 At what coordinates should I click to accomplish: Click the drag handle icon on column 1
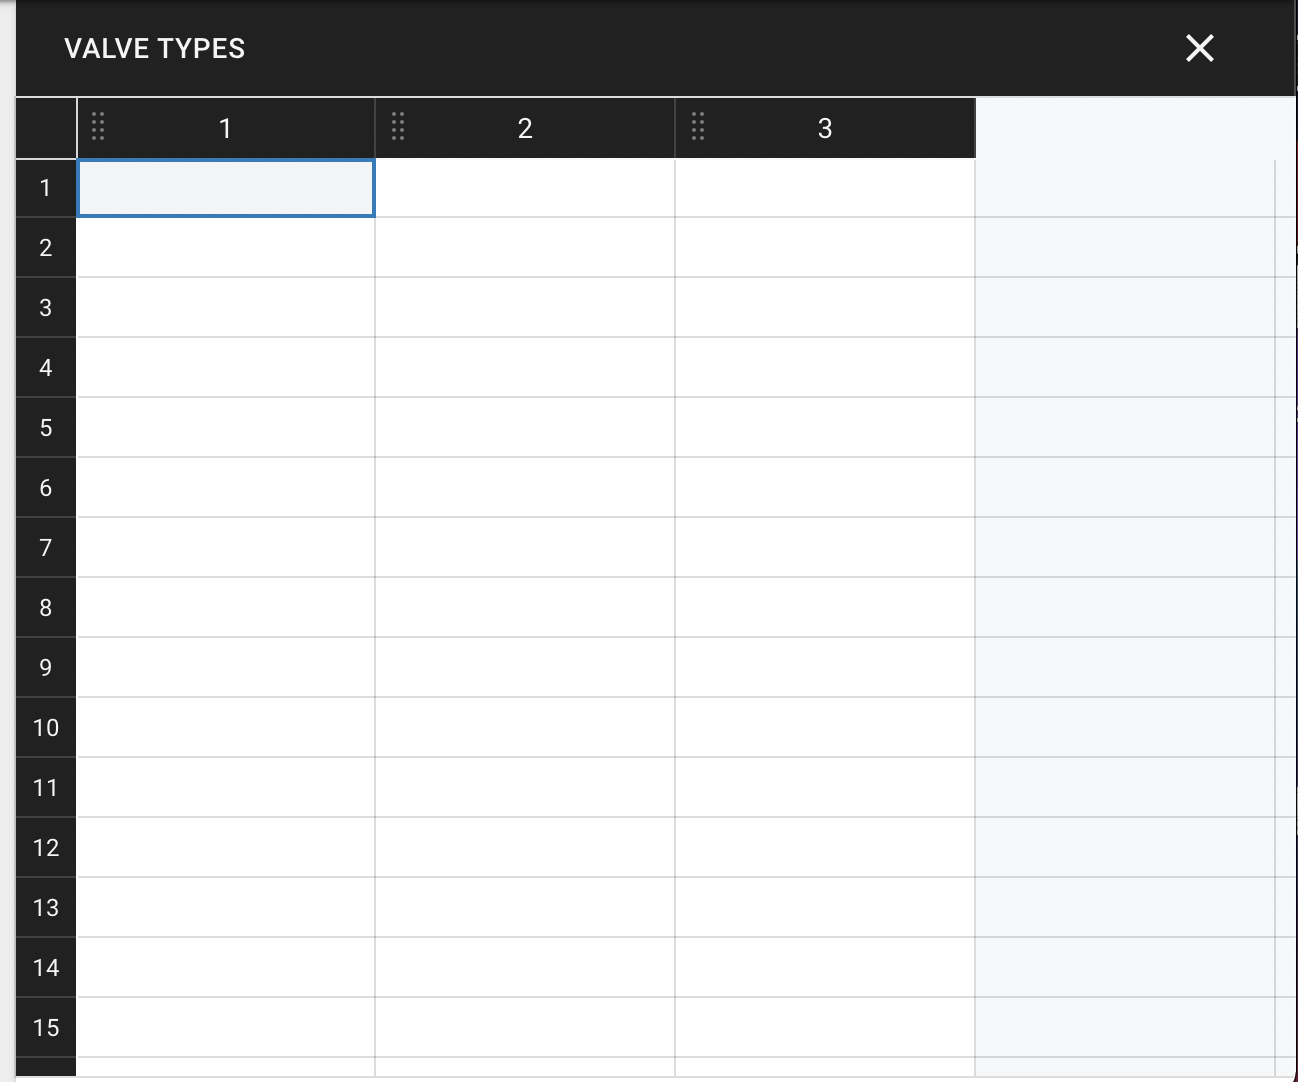98,127
